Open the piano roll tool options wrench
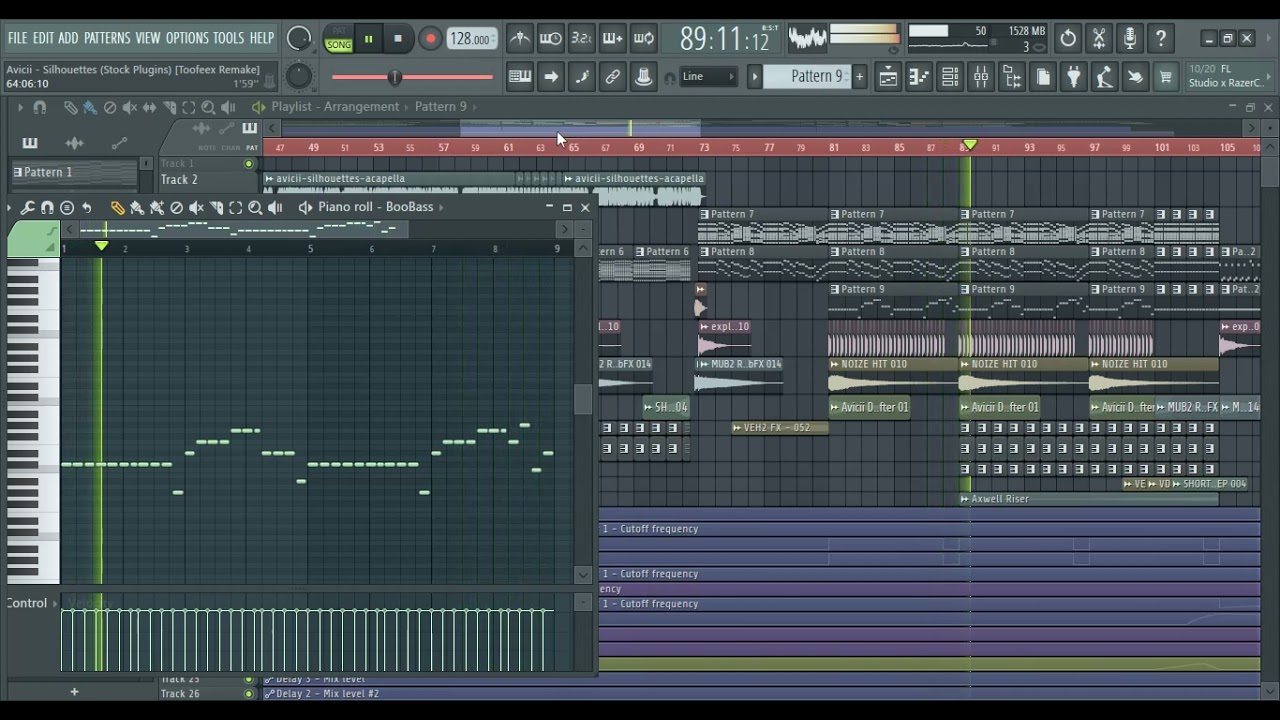 27,207
